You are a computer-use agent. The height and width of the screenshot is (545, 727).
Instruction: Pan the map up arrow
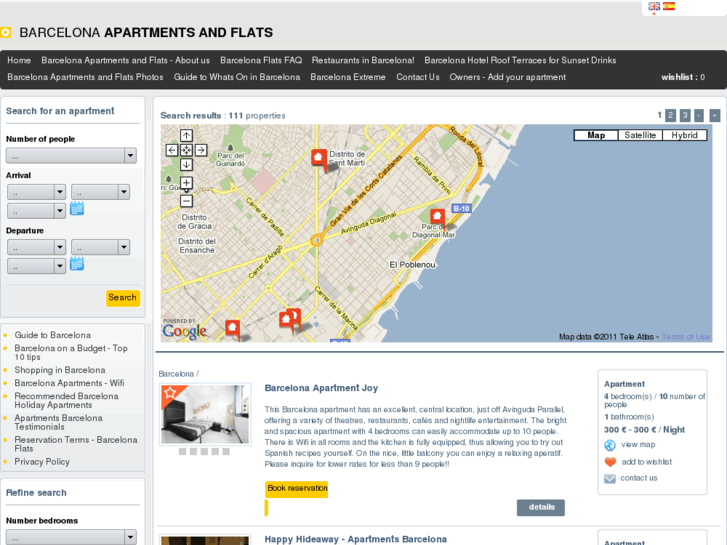pos(186,135)
